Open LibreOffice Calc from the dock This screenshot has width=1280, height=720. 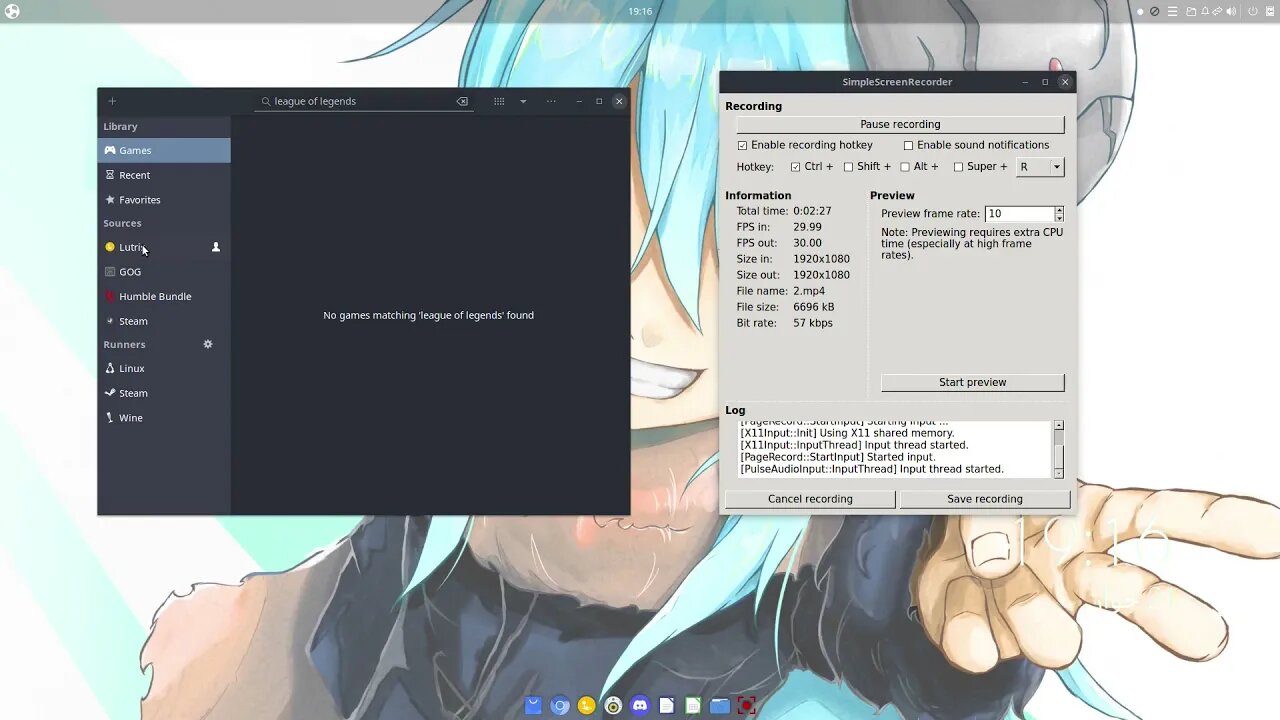[693, 706]
